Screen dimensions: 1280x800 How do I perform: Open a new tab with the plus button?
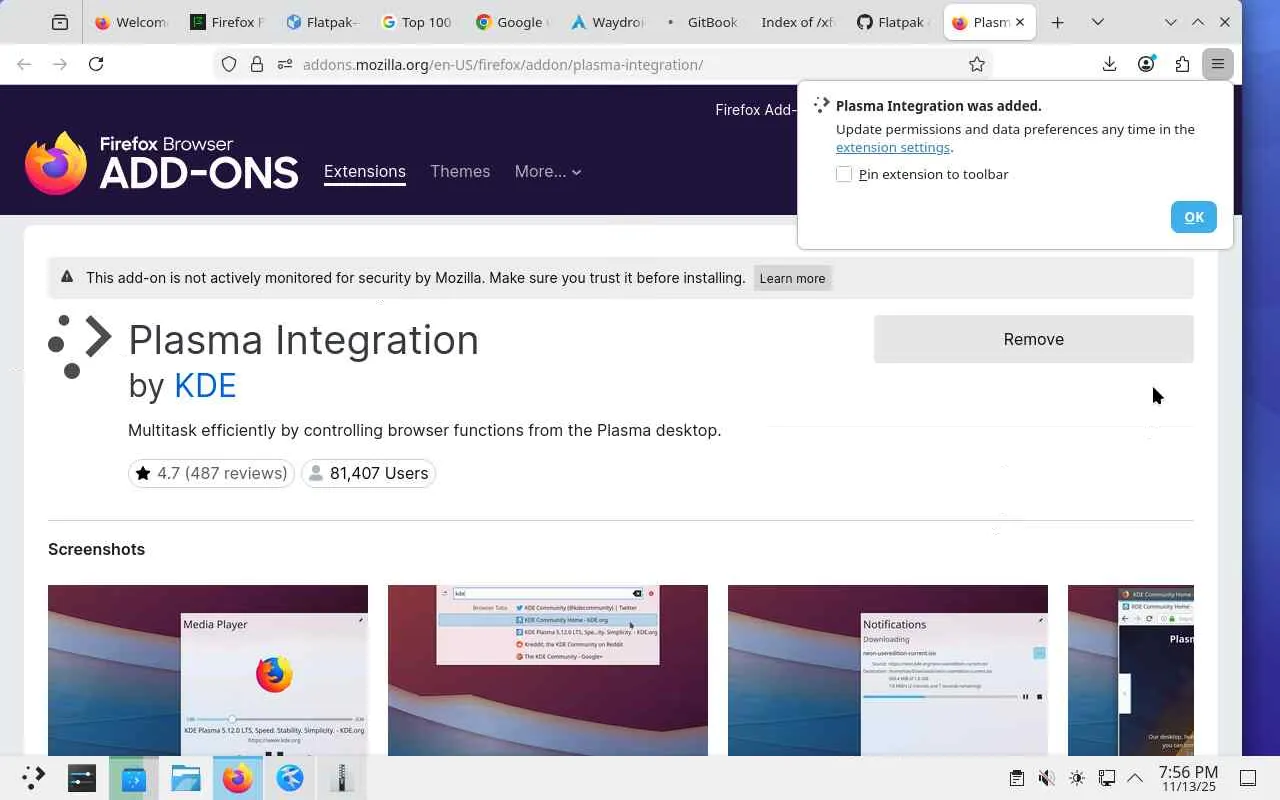pyautogui.click(x=1057, y=22)
